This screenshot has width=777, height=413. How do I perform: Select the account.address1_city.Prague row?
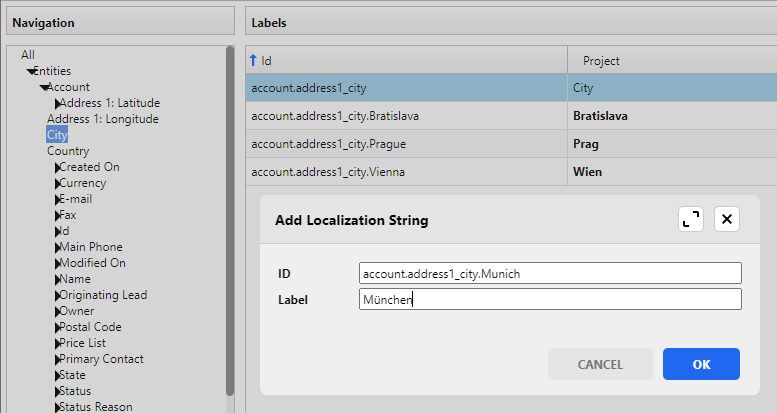[x=406, y=144]
